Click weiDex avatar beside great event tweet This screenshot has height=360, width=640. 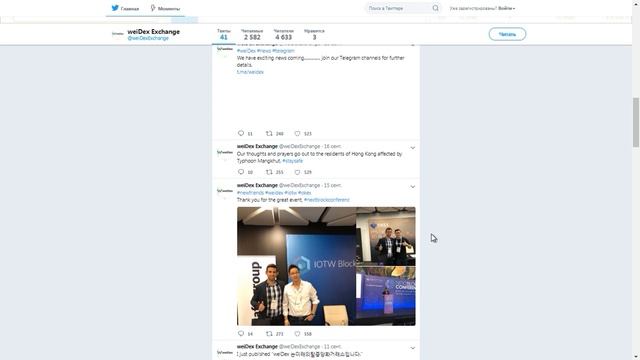pos(224,191)
